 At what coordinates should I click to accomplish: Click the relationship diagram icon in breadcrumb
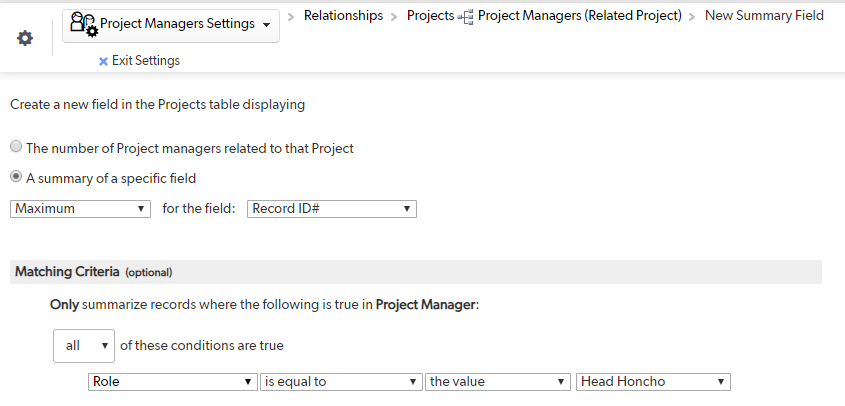[466, 18]
